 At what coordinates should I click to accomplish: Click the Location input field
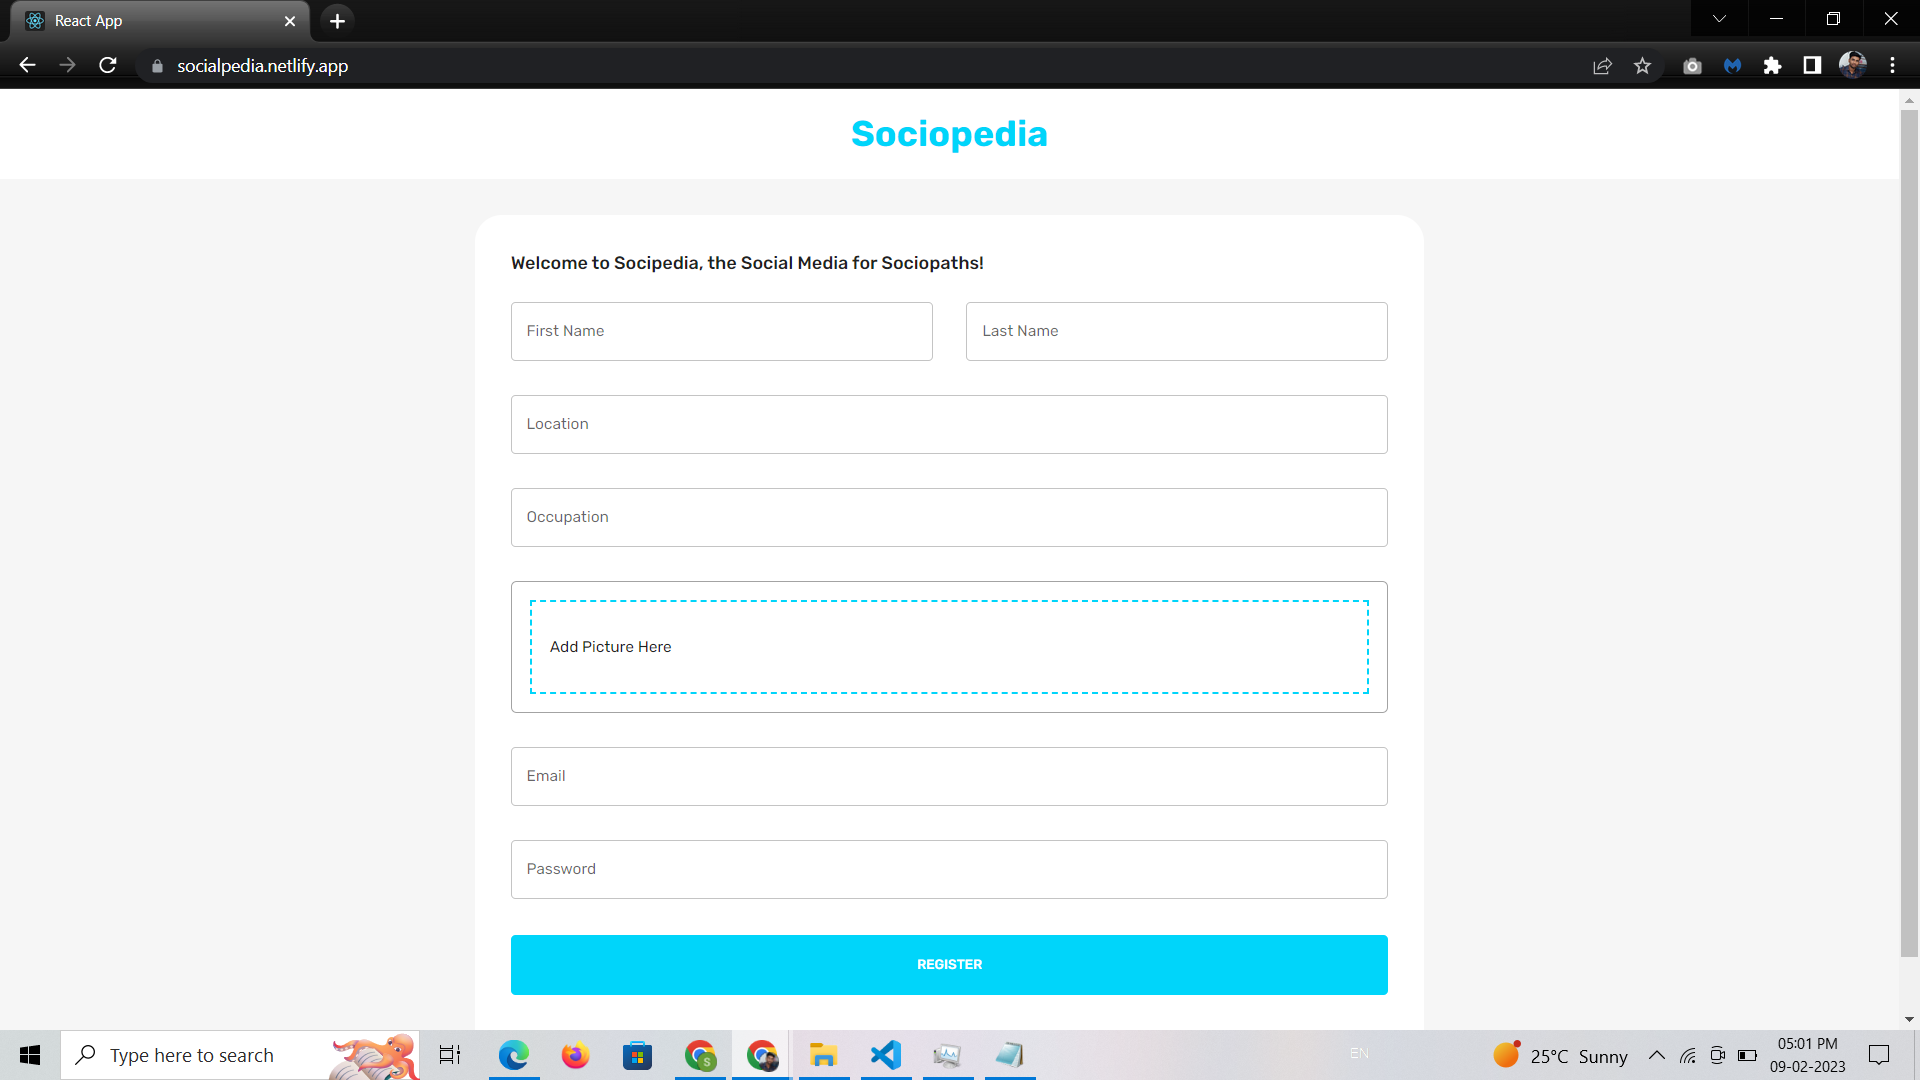[x=948, y=423]
